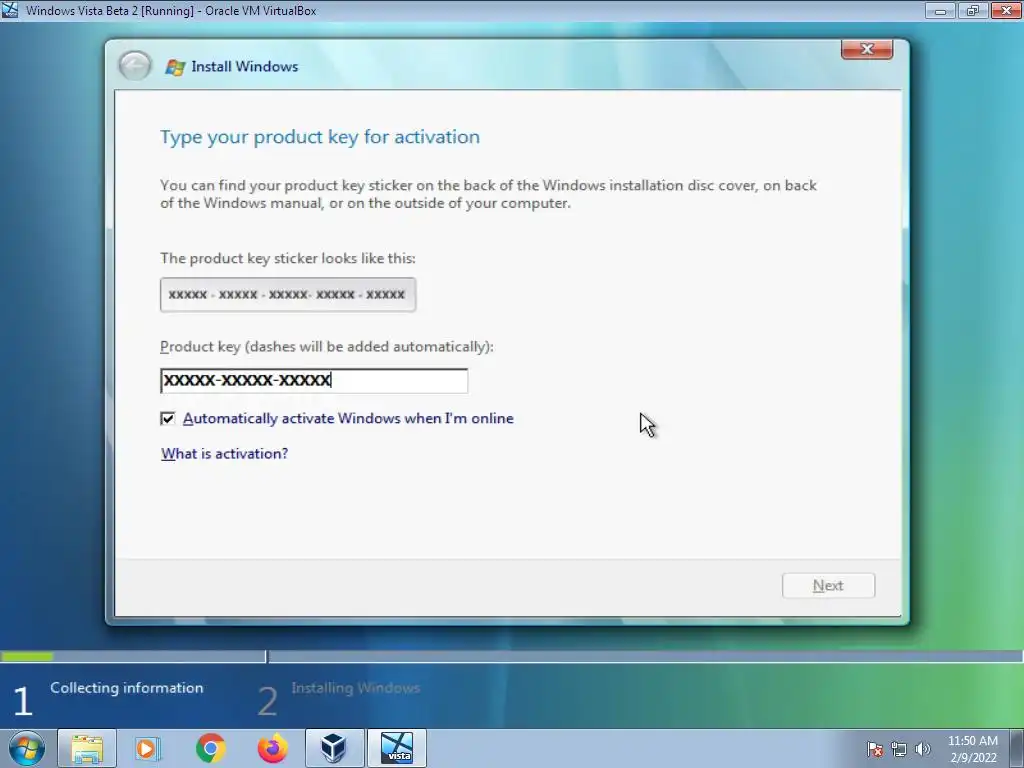Click the taskbar clock showing 11:50 AM
This screenshot has width=1024, height=768.
972,749
